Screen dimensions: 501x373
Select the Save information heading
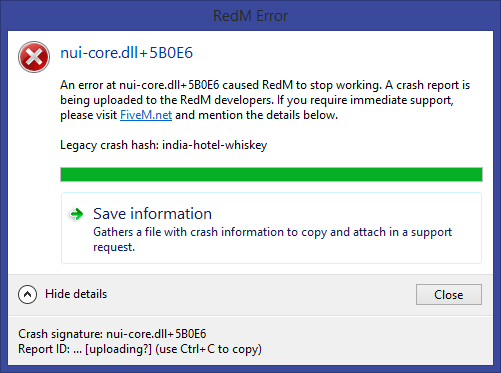click(x=152, y=214)
